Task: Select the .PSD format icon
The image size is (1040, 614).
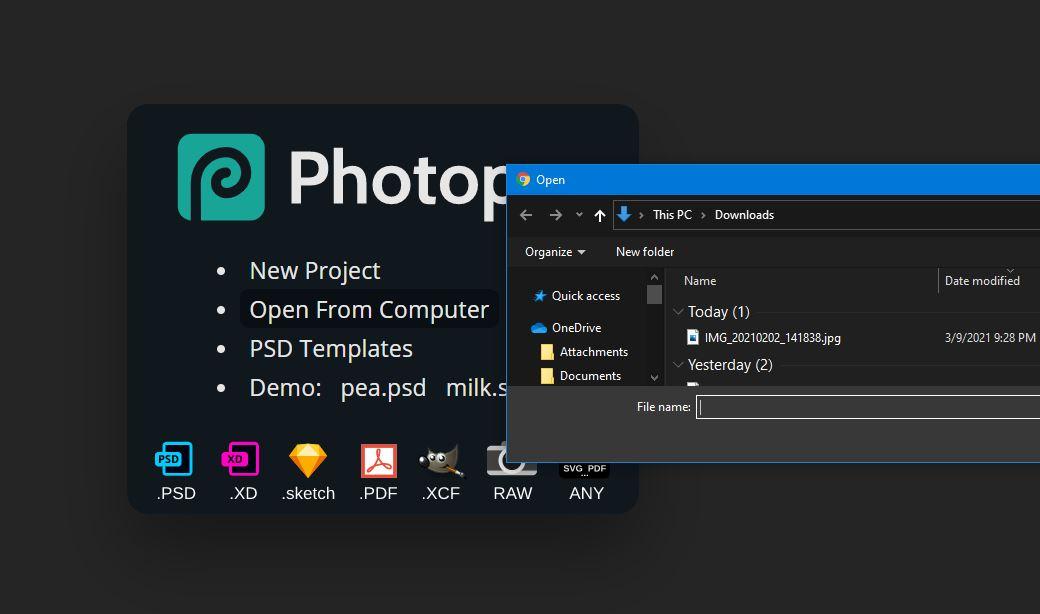Action: 174,459
